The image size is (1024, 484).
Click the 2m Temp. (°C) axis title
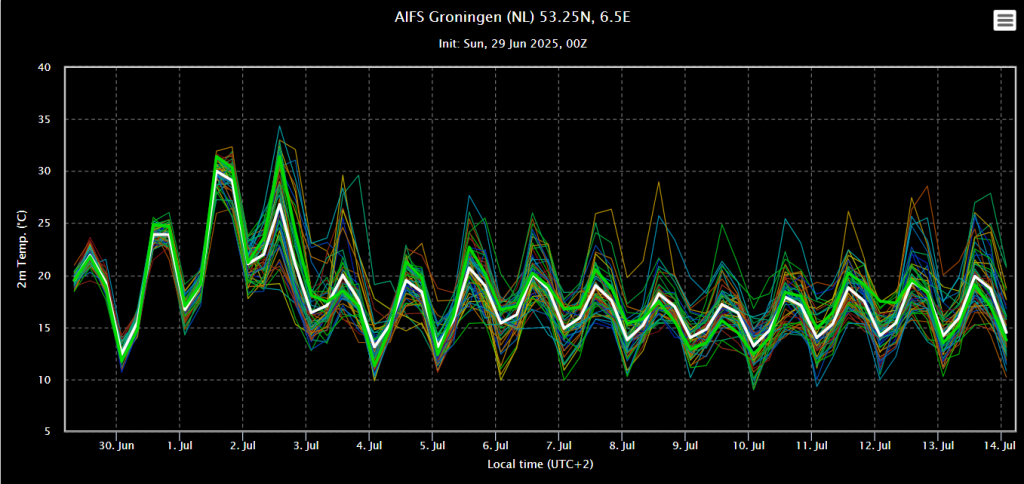22,249
